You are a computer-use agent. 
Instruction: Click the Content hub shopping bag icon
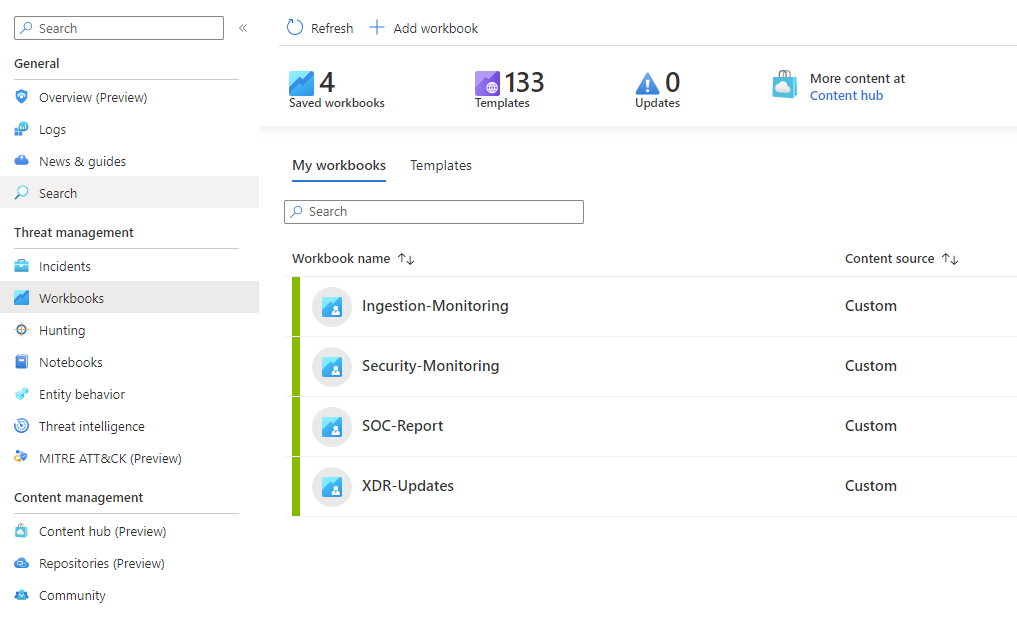(x=785, y=86)
